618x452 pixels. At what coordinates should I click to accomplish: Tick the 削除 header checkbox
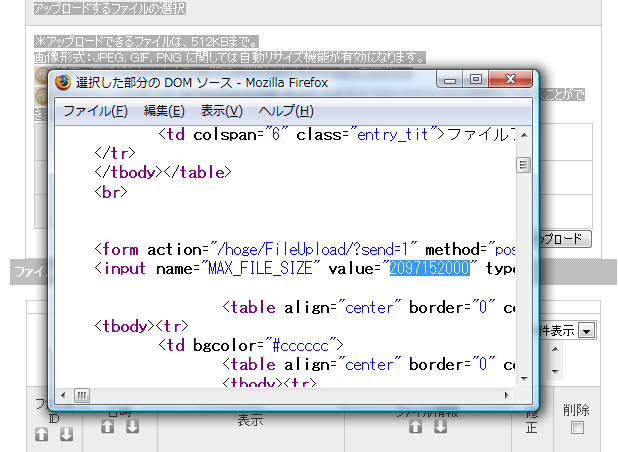(577, 428)
